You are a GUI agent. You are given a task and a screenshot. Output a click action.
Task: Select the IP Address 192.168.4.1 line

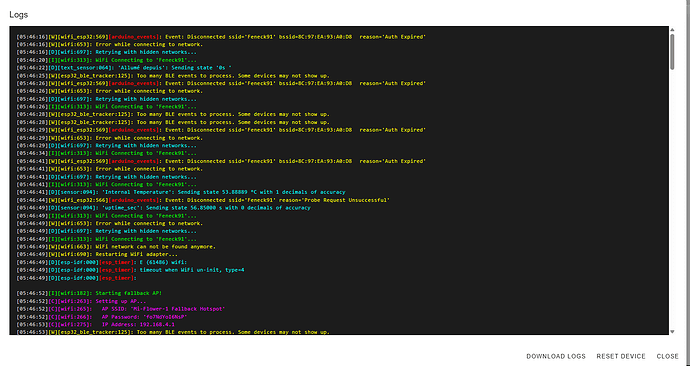[95, 325]
